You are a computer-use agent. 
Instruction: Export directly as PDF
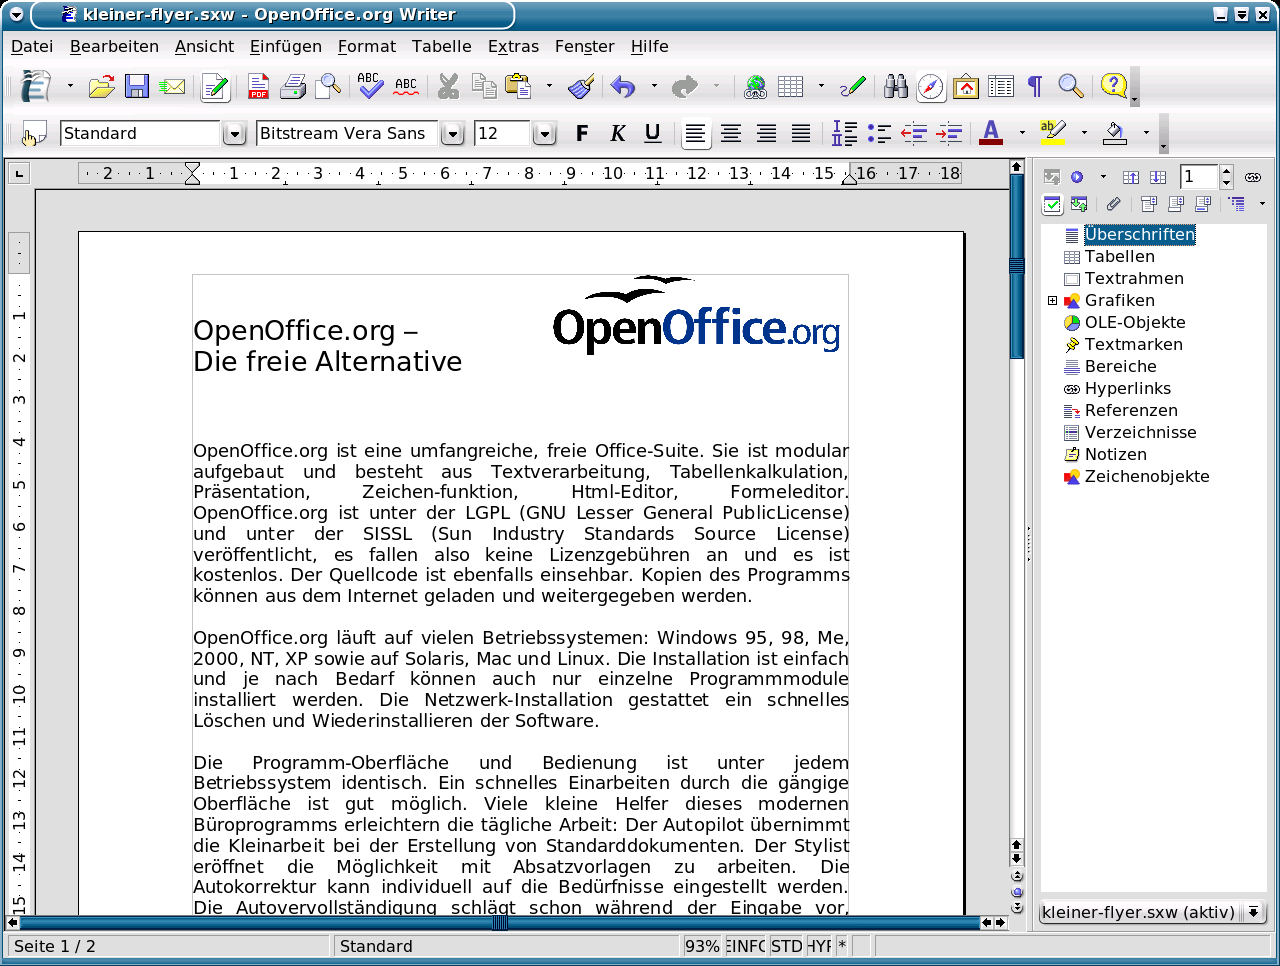coord(258,87)
